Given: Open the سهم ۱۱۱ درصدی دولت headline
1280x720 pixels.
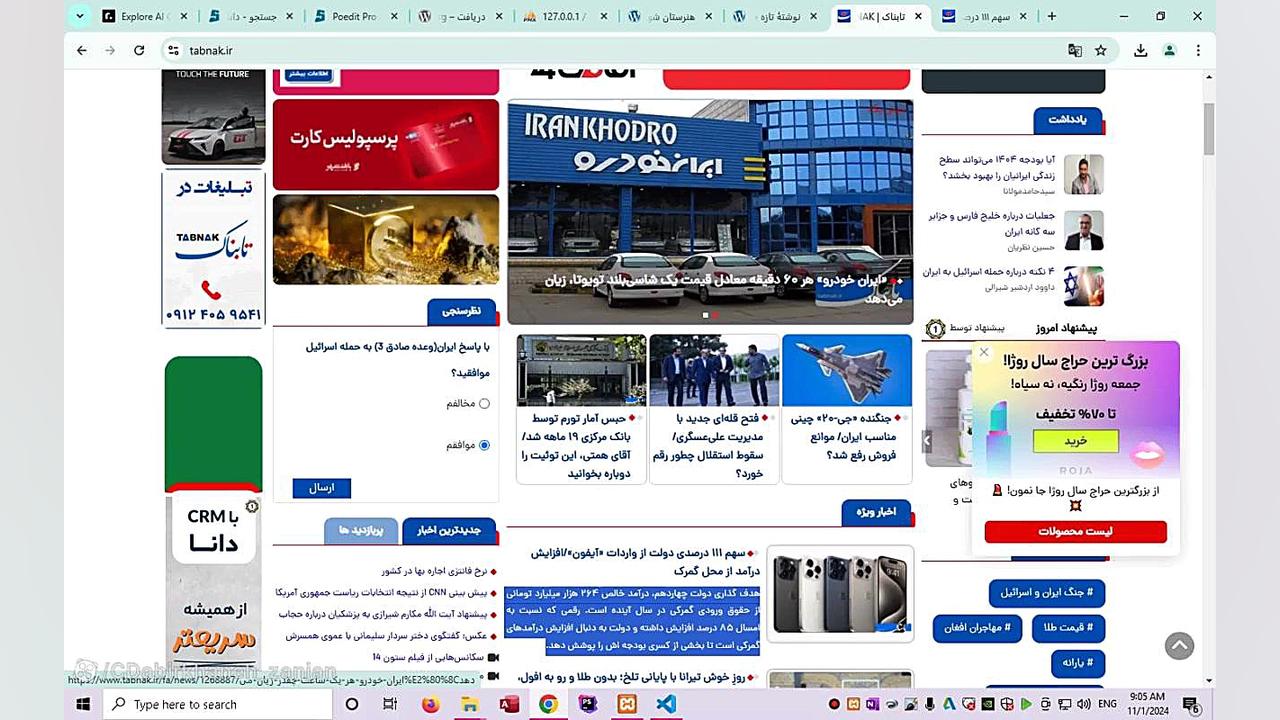Looking at the screenshot, I should tap(645, 561).
